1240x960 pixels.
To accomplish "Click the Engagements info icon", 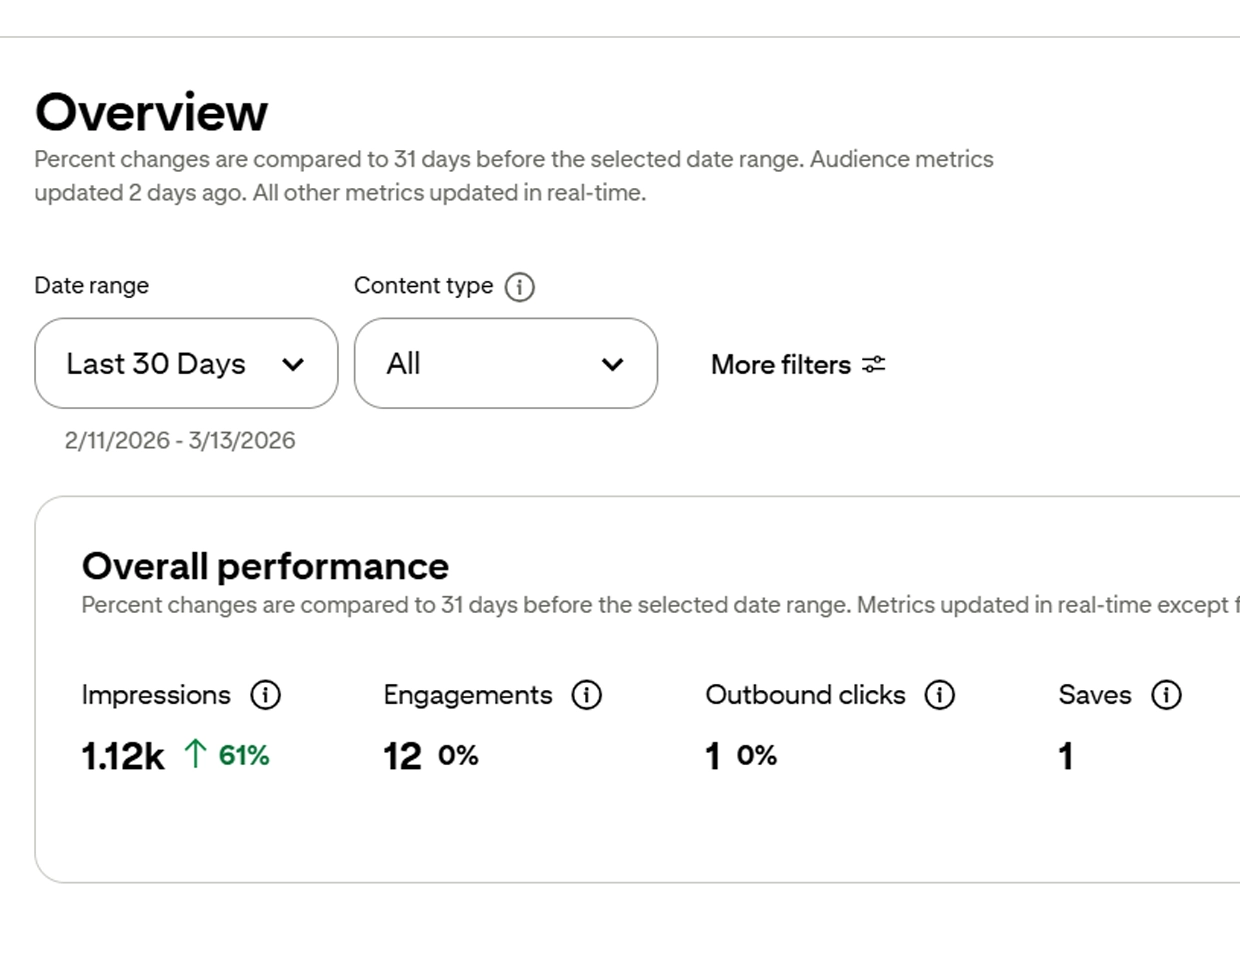I will tap(587, 695).
